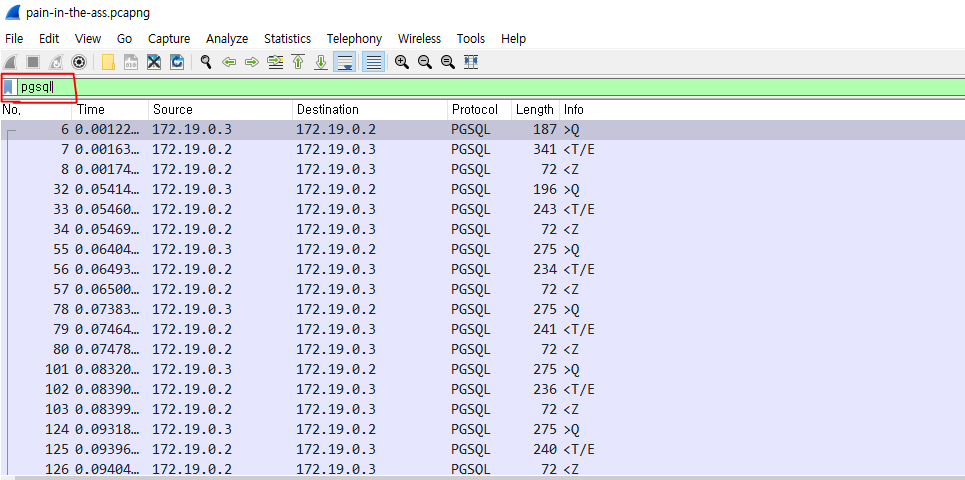Jump to the last packet icon
Image resolution: width=965 pixels, height=480 pixels.
(x=321, y=62)
